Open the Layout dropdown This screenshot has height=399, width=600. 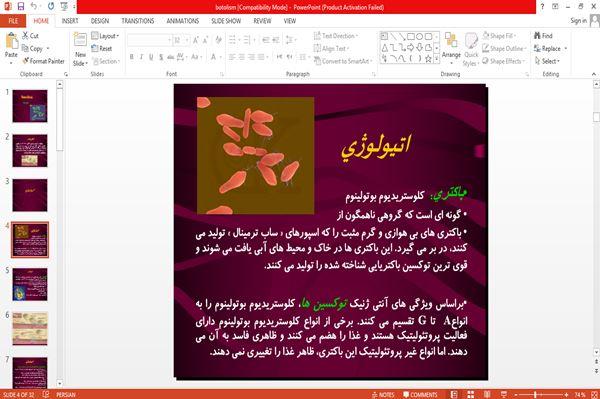[x=105, y=36]
